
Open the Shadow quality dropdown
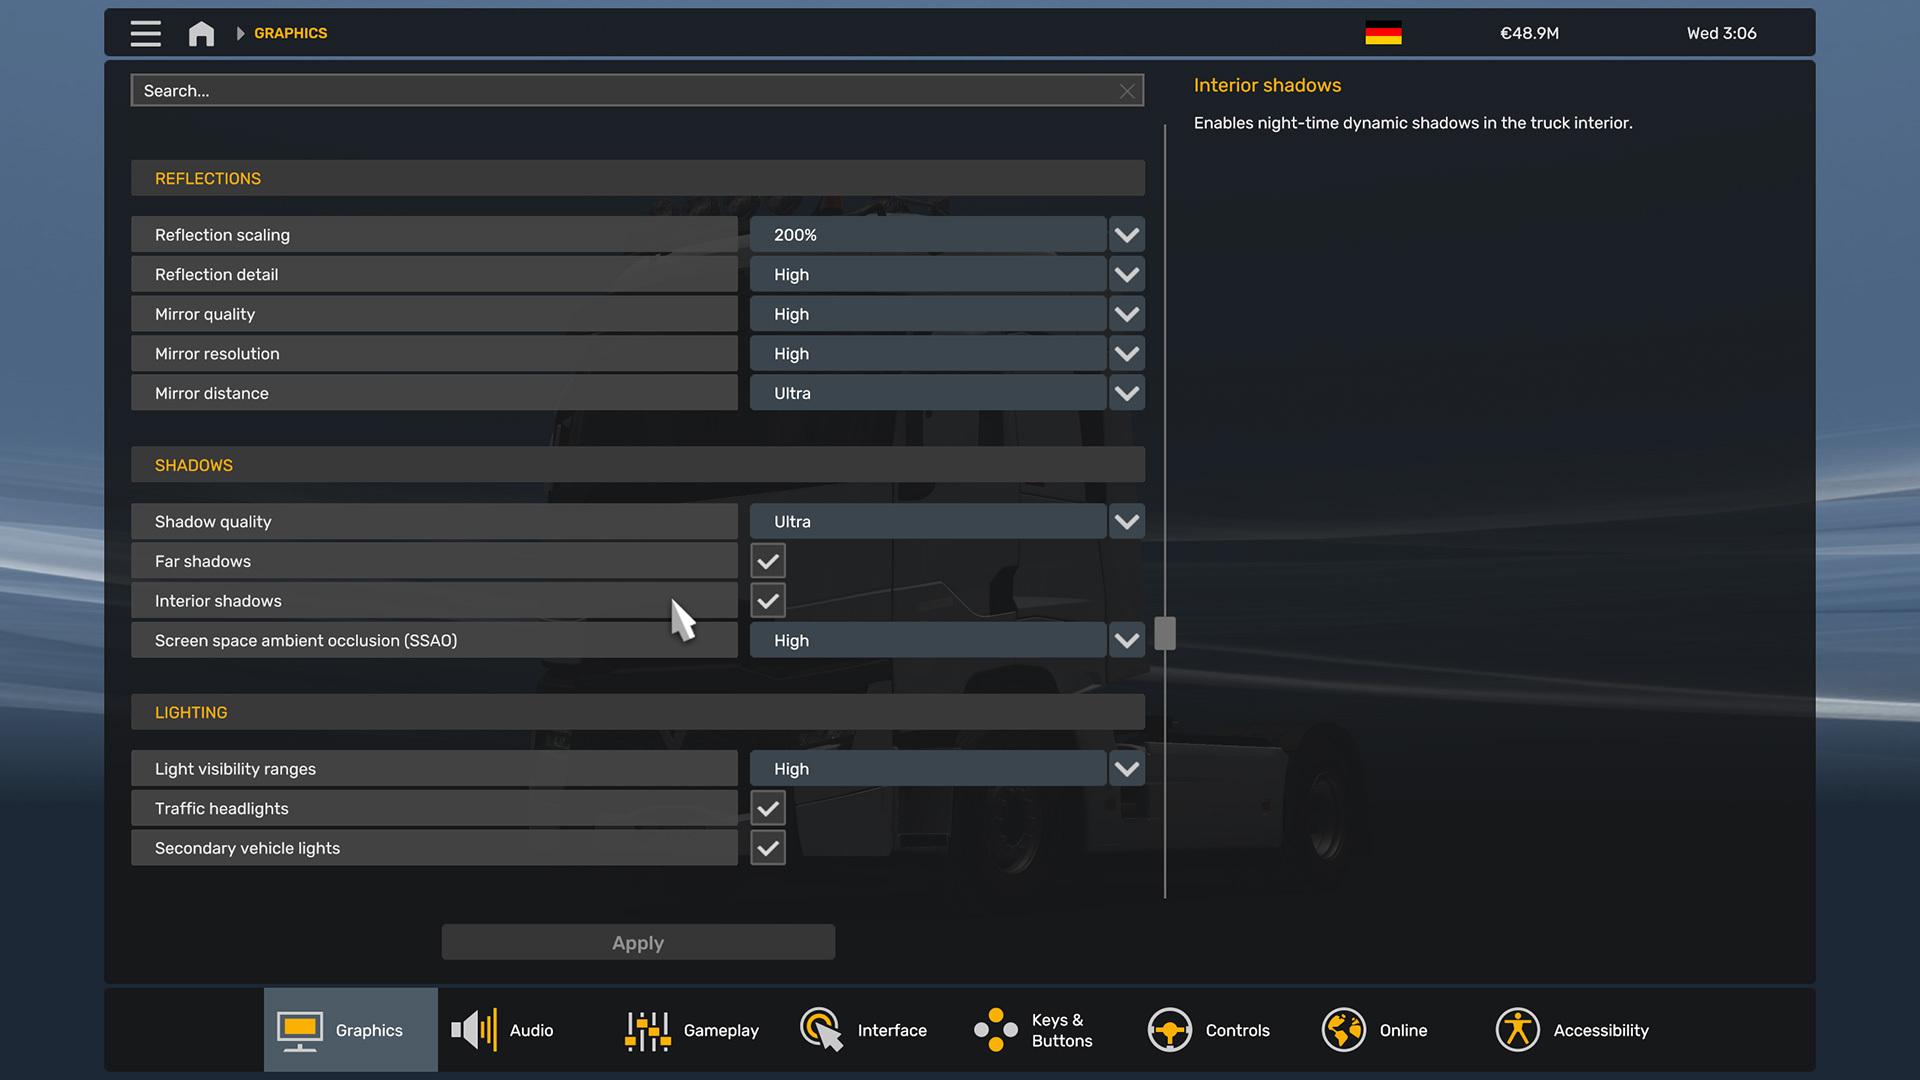1126,522
